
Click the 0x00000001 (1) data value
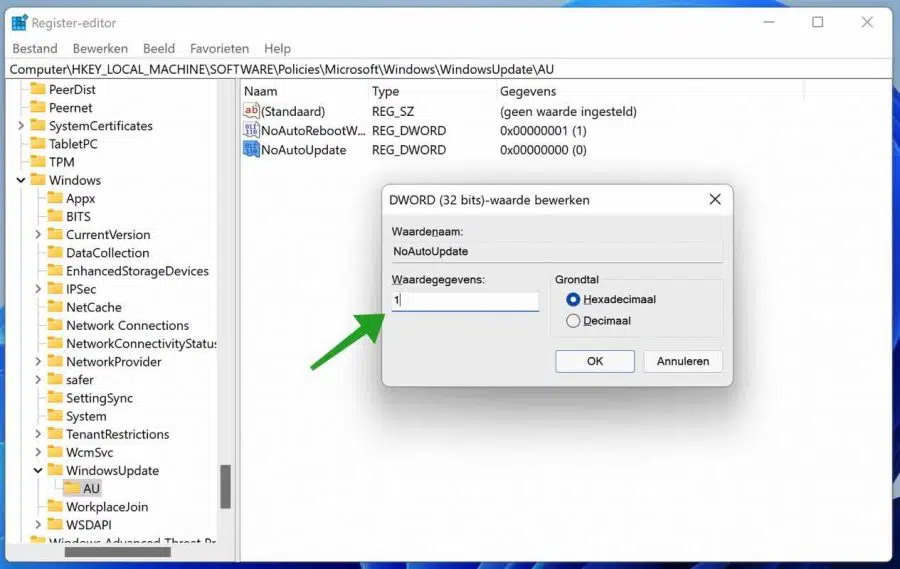[543, 130]
